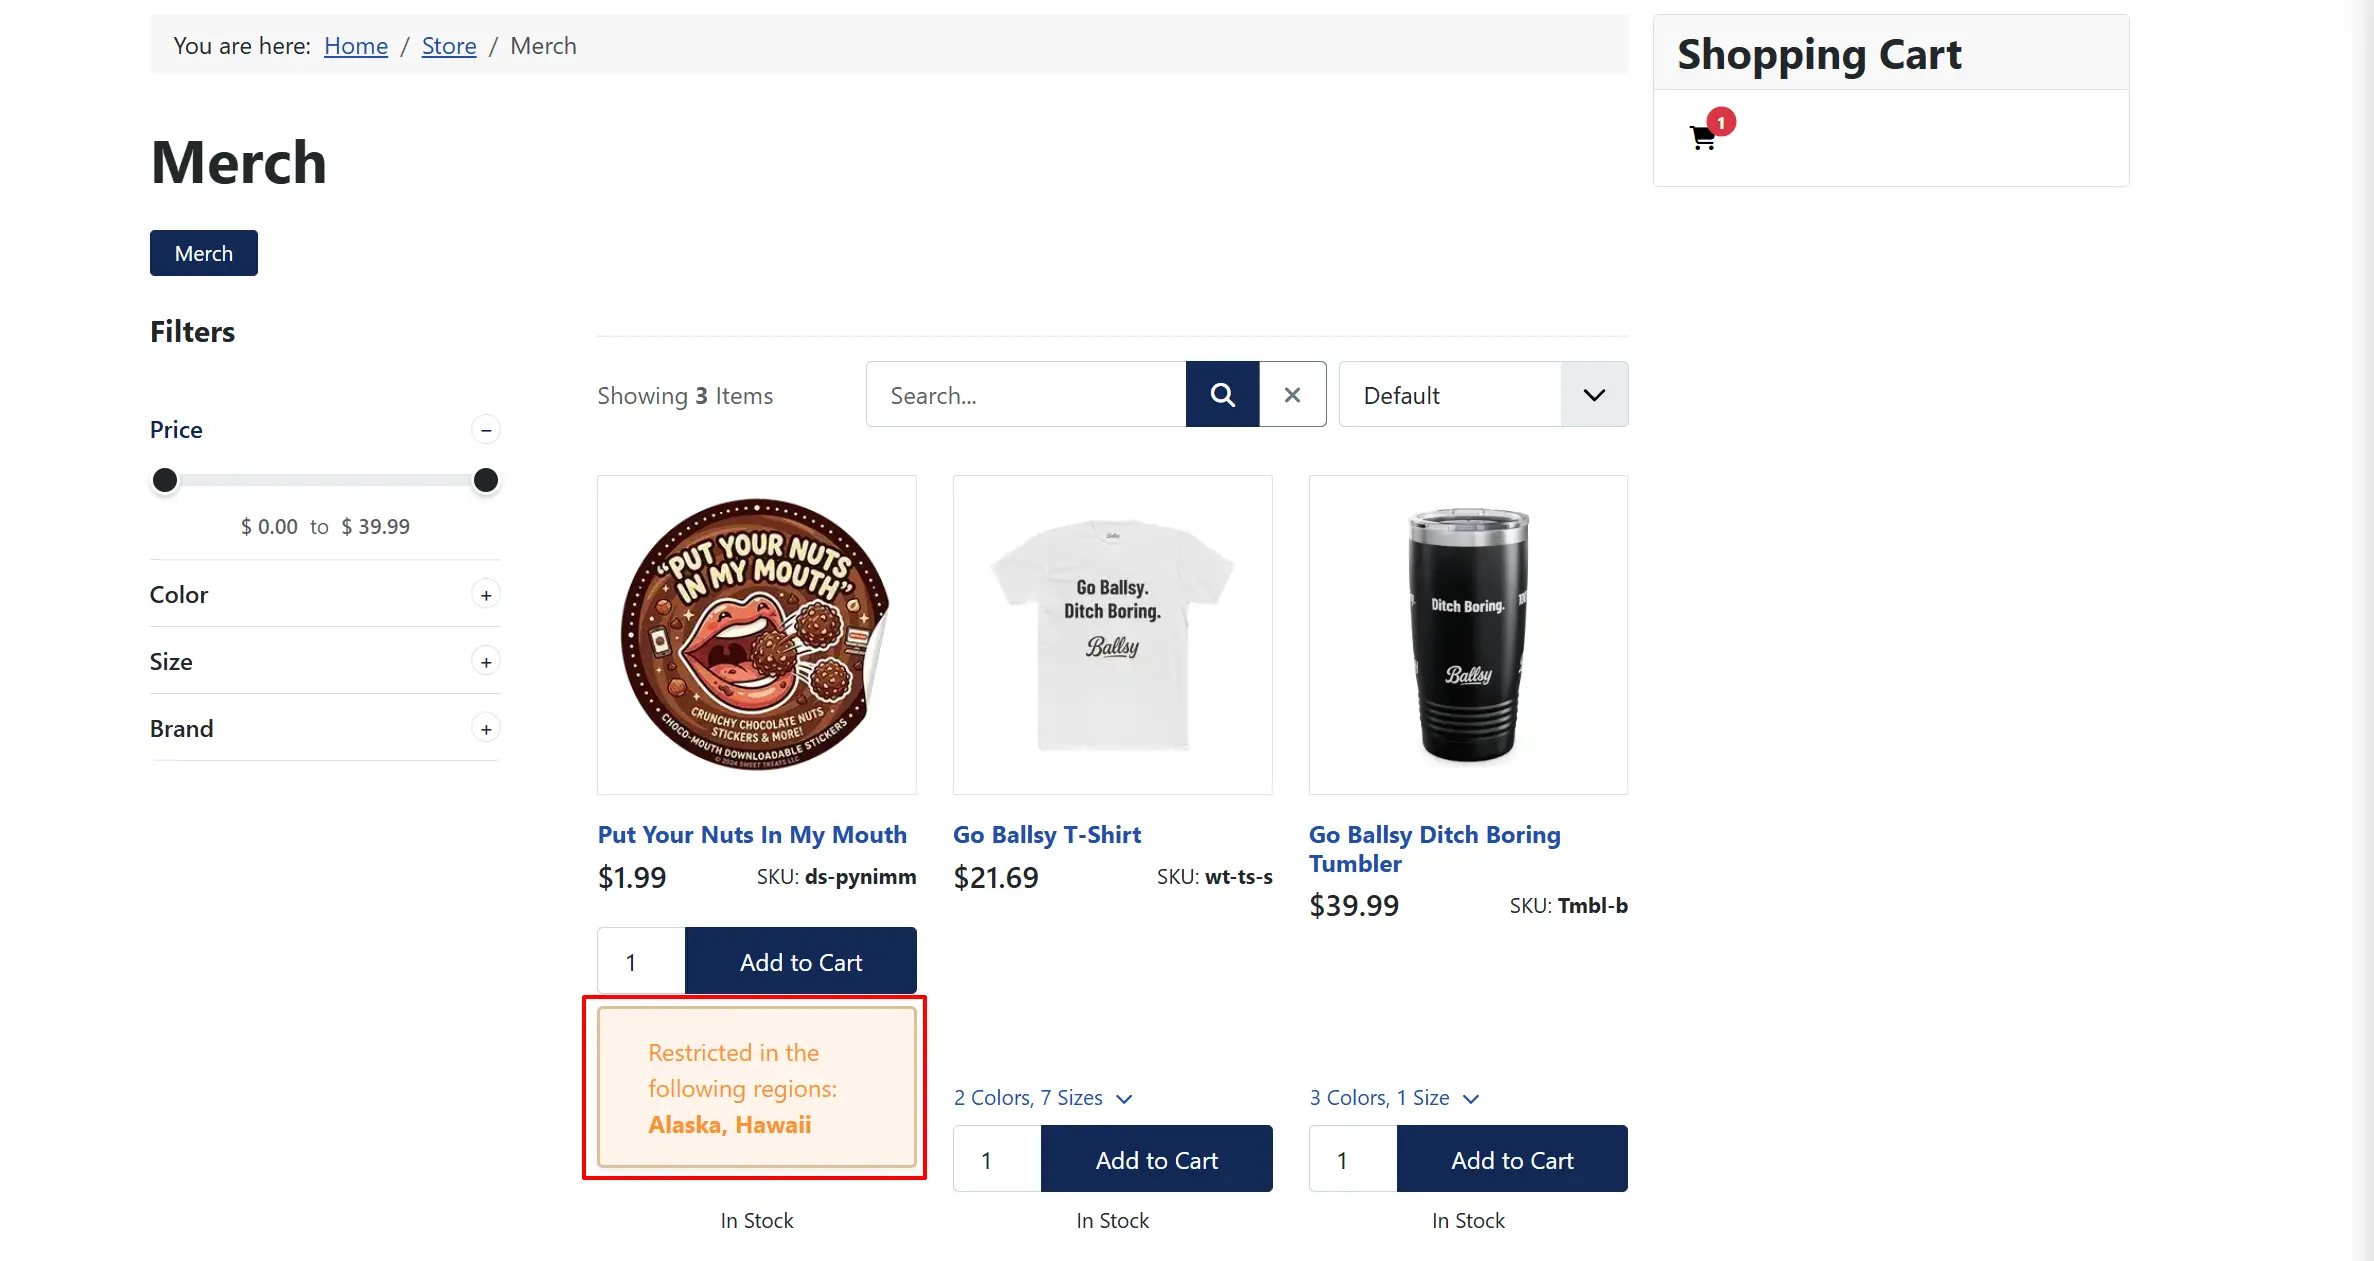The width and height of the screenshot is (2374, 1261).
Task: Collapse the Price filter minus icon
Action: [486, 430]
